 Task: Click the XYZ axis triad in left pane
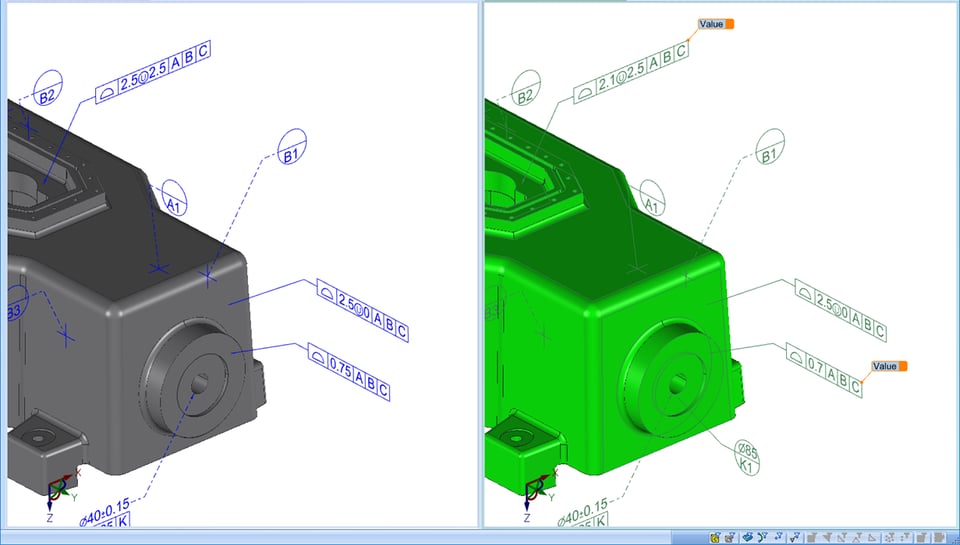pyautogui.click(x=60, y=494)
